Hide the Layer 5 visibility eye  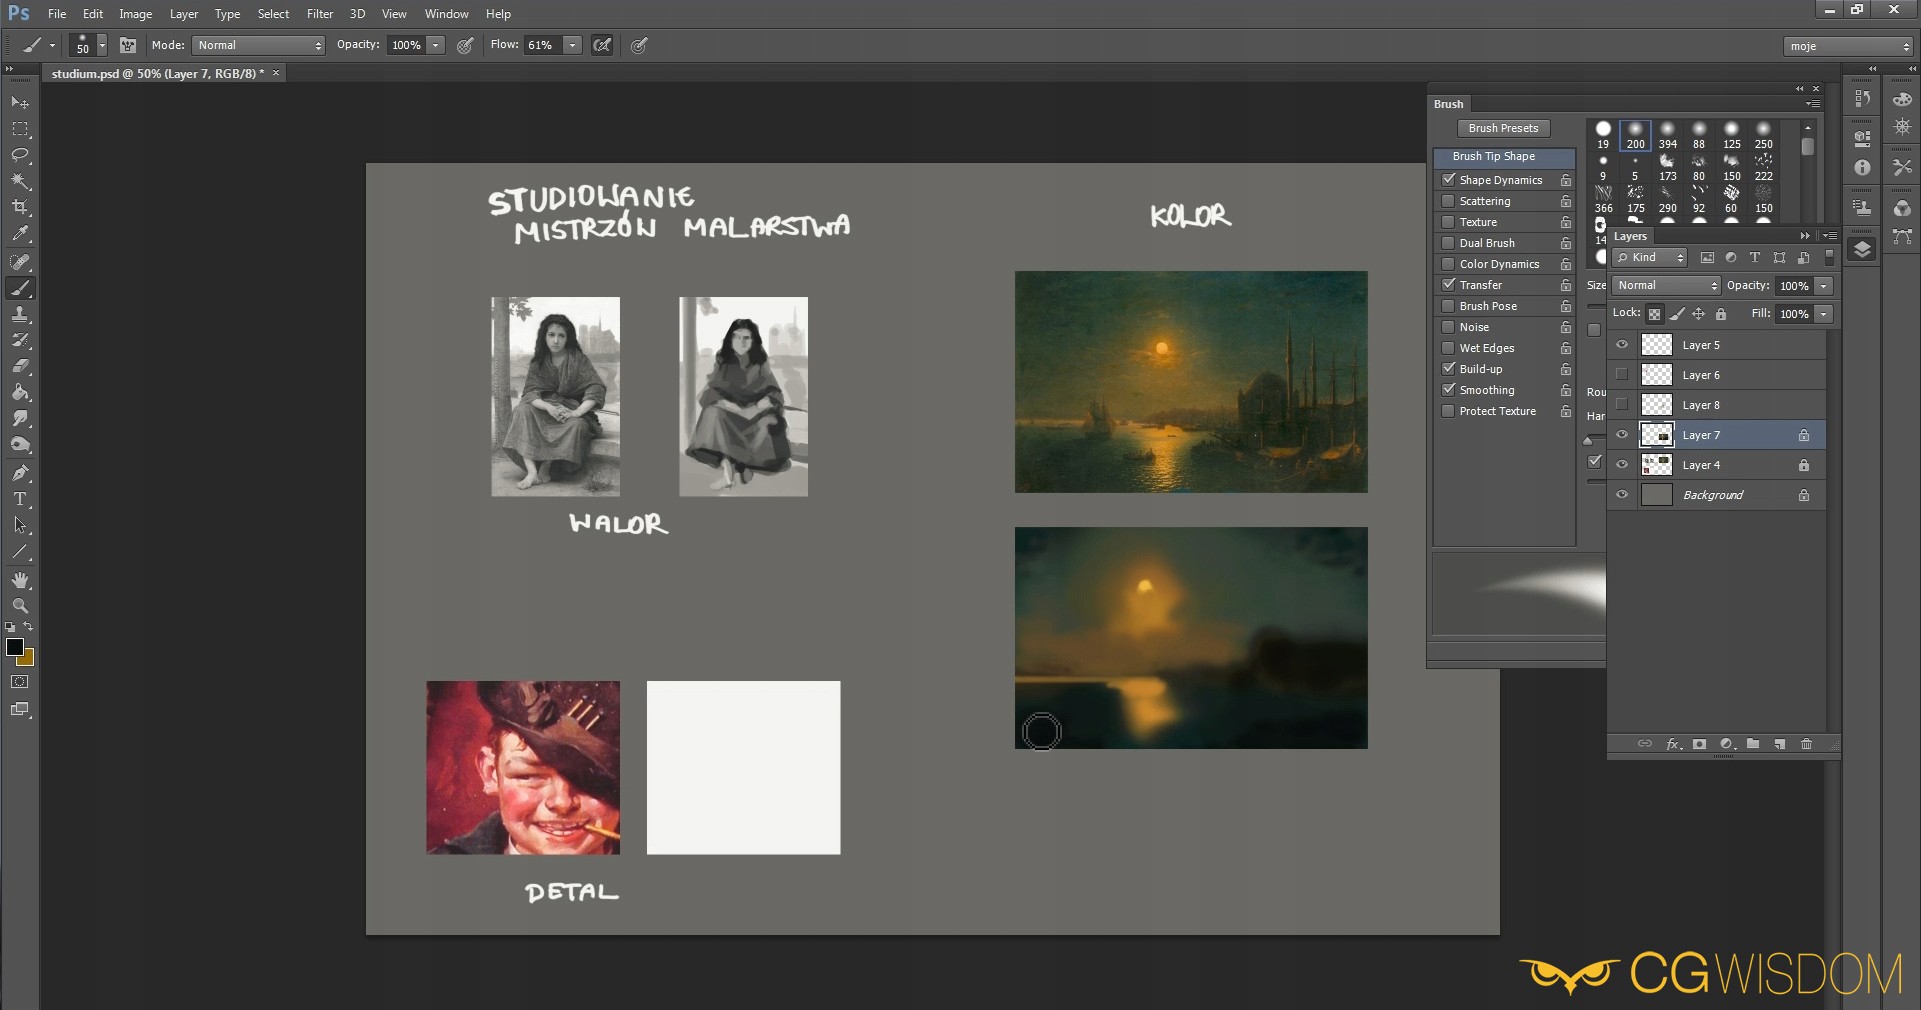click(1622, 345)
